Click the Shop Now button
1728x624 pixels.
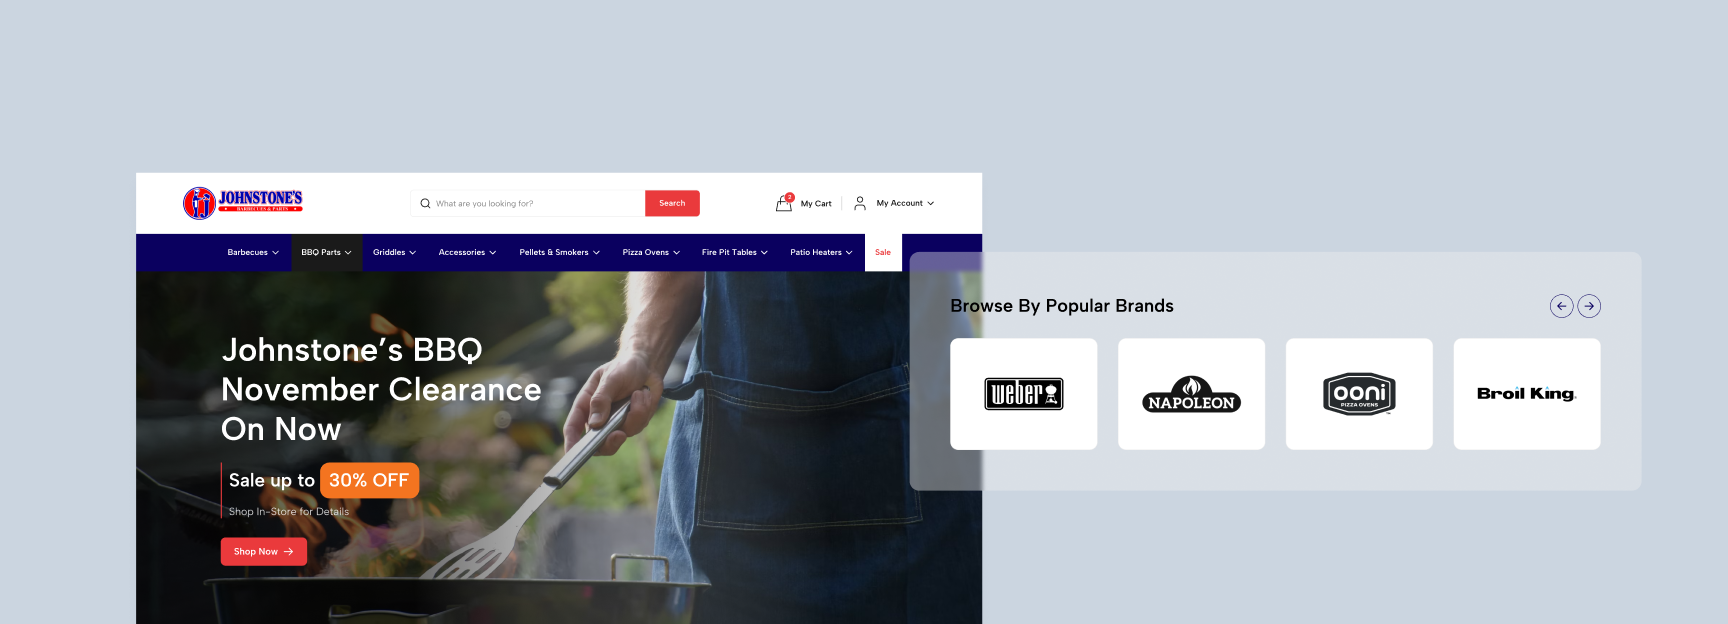[264, 551]
